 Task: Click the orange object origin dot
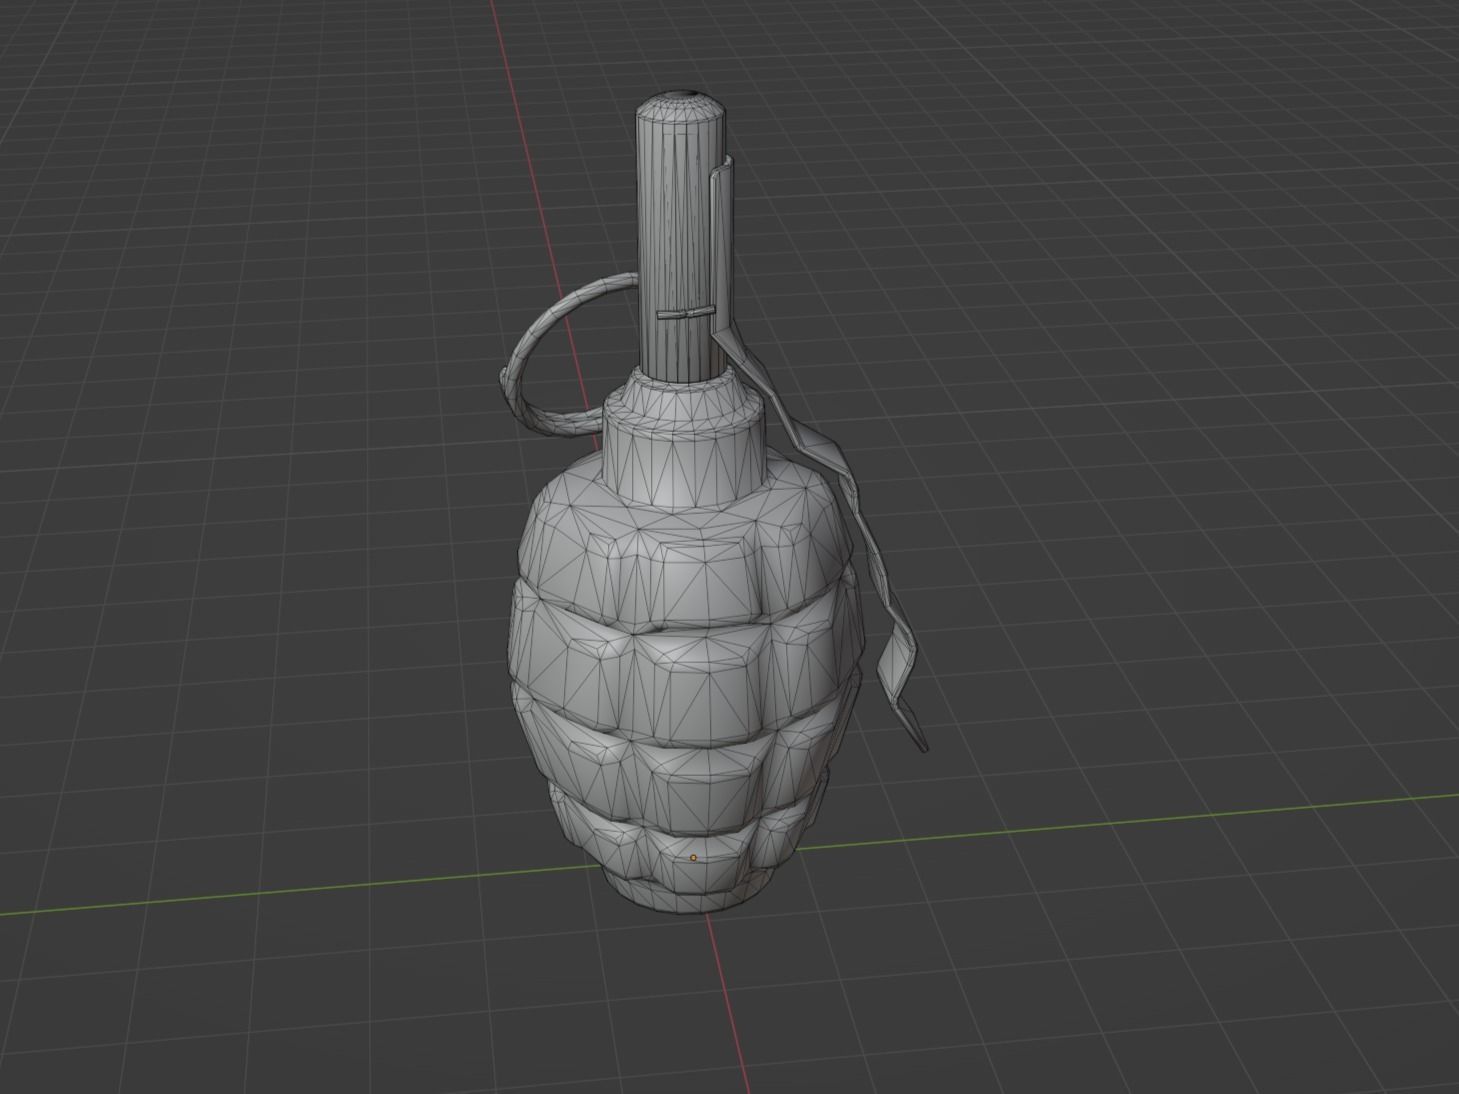[x=693, y=858]
